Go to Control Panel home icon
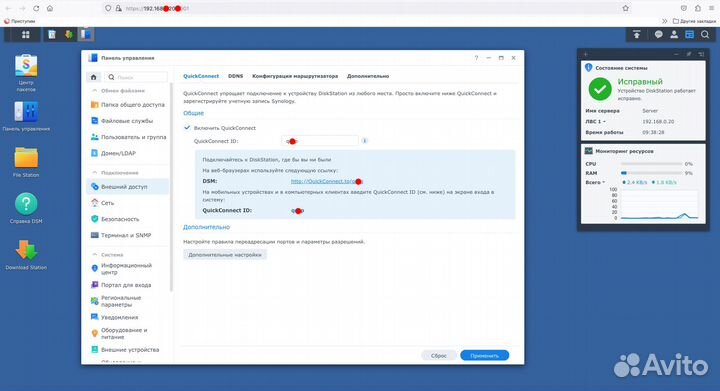Screen dimensions: 720x391 (94, 77)
